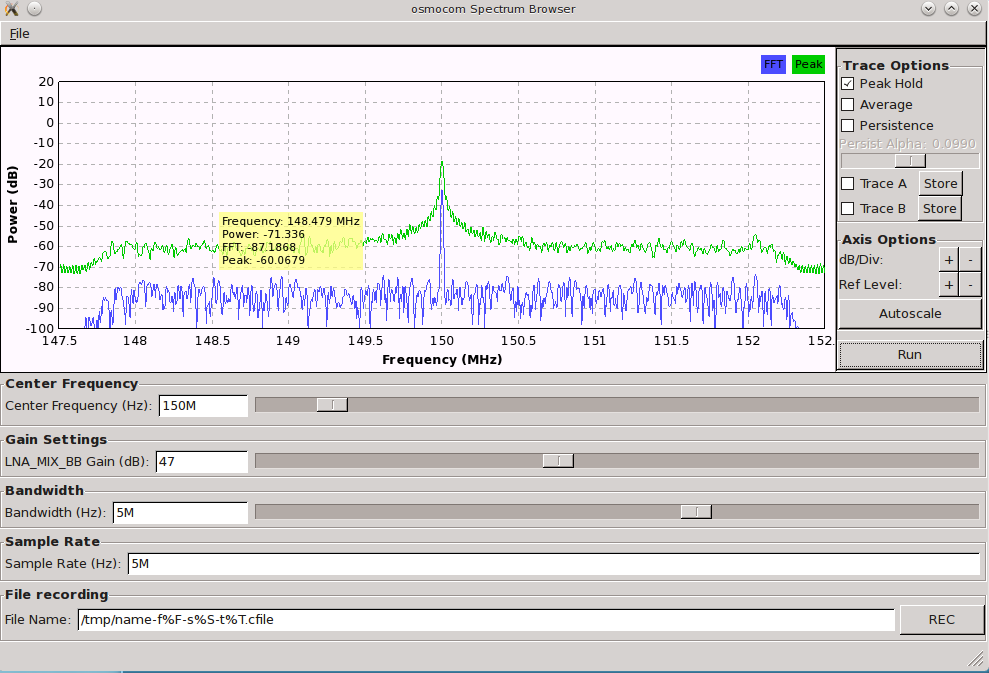Click the "Frequency (MHz)" axis label
The image size is (989, 673).
coord(442,360)
